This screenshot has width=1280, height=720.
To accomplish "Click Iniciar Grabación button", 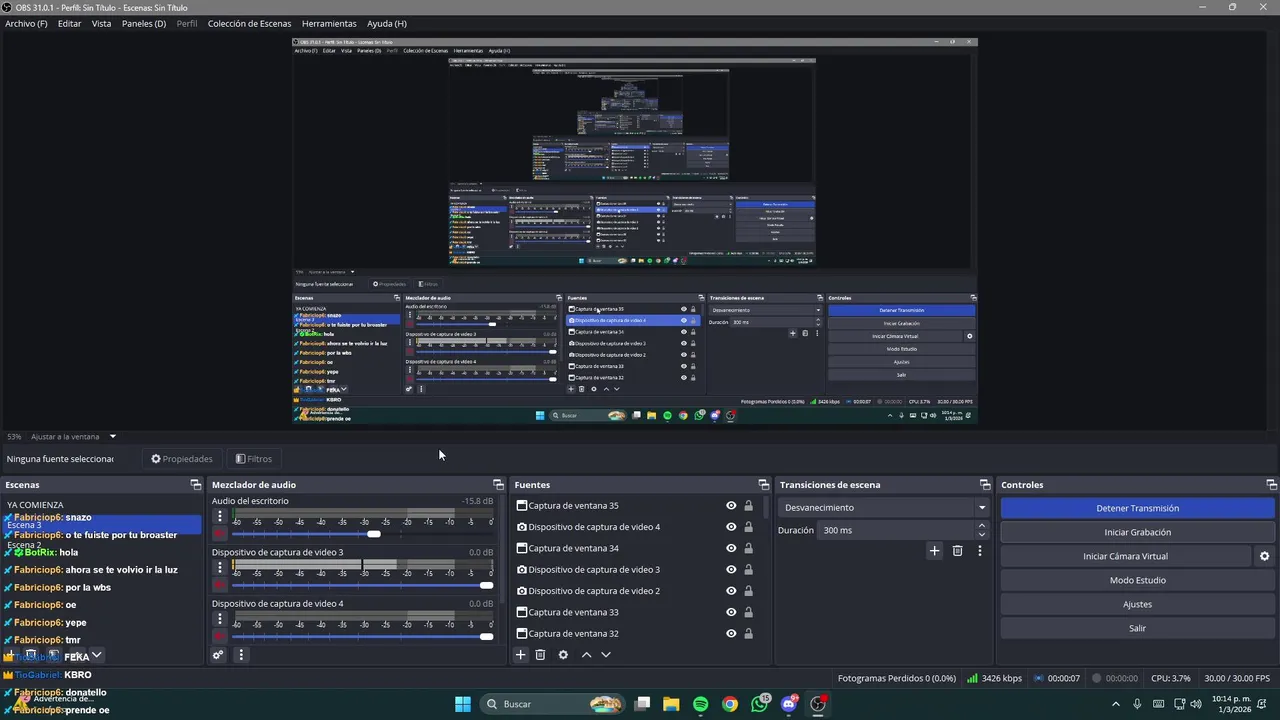I will coord(1137,532).
